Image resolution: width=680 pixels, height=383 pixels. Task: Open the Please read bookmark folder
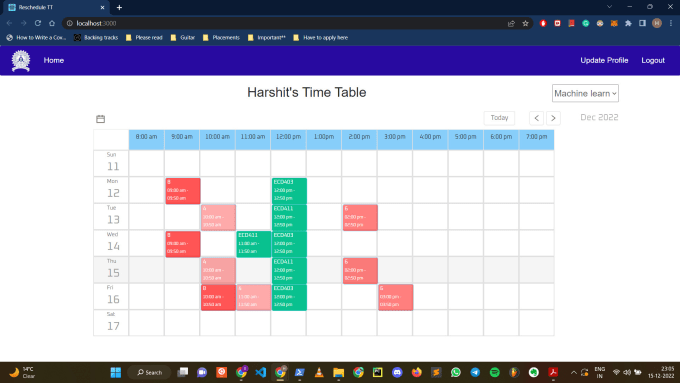144,38
